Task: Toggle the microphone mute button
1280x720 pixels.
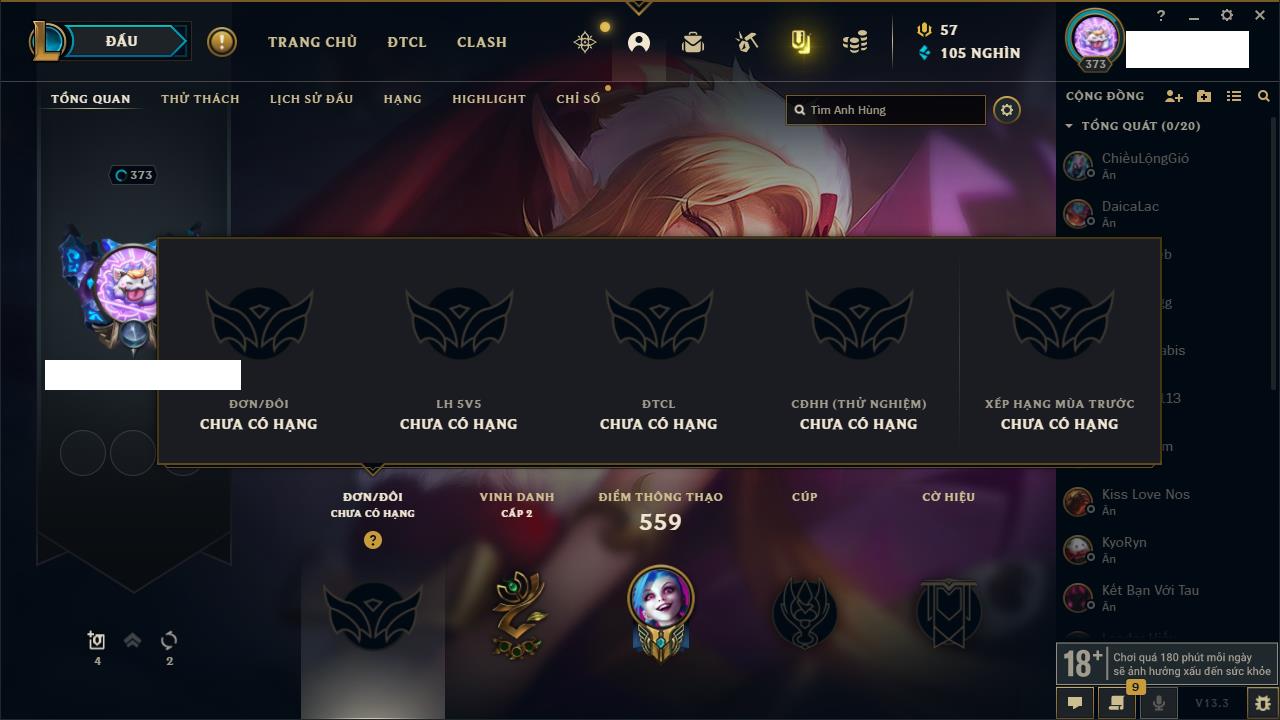Action: tap(1158, 703)
